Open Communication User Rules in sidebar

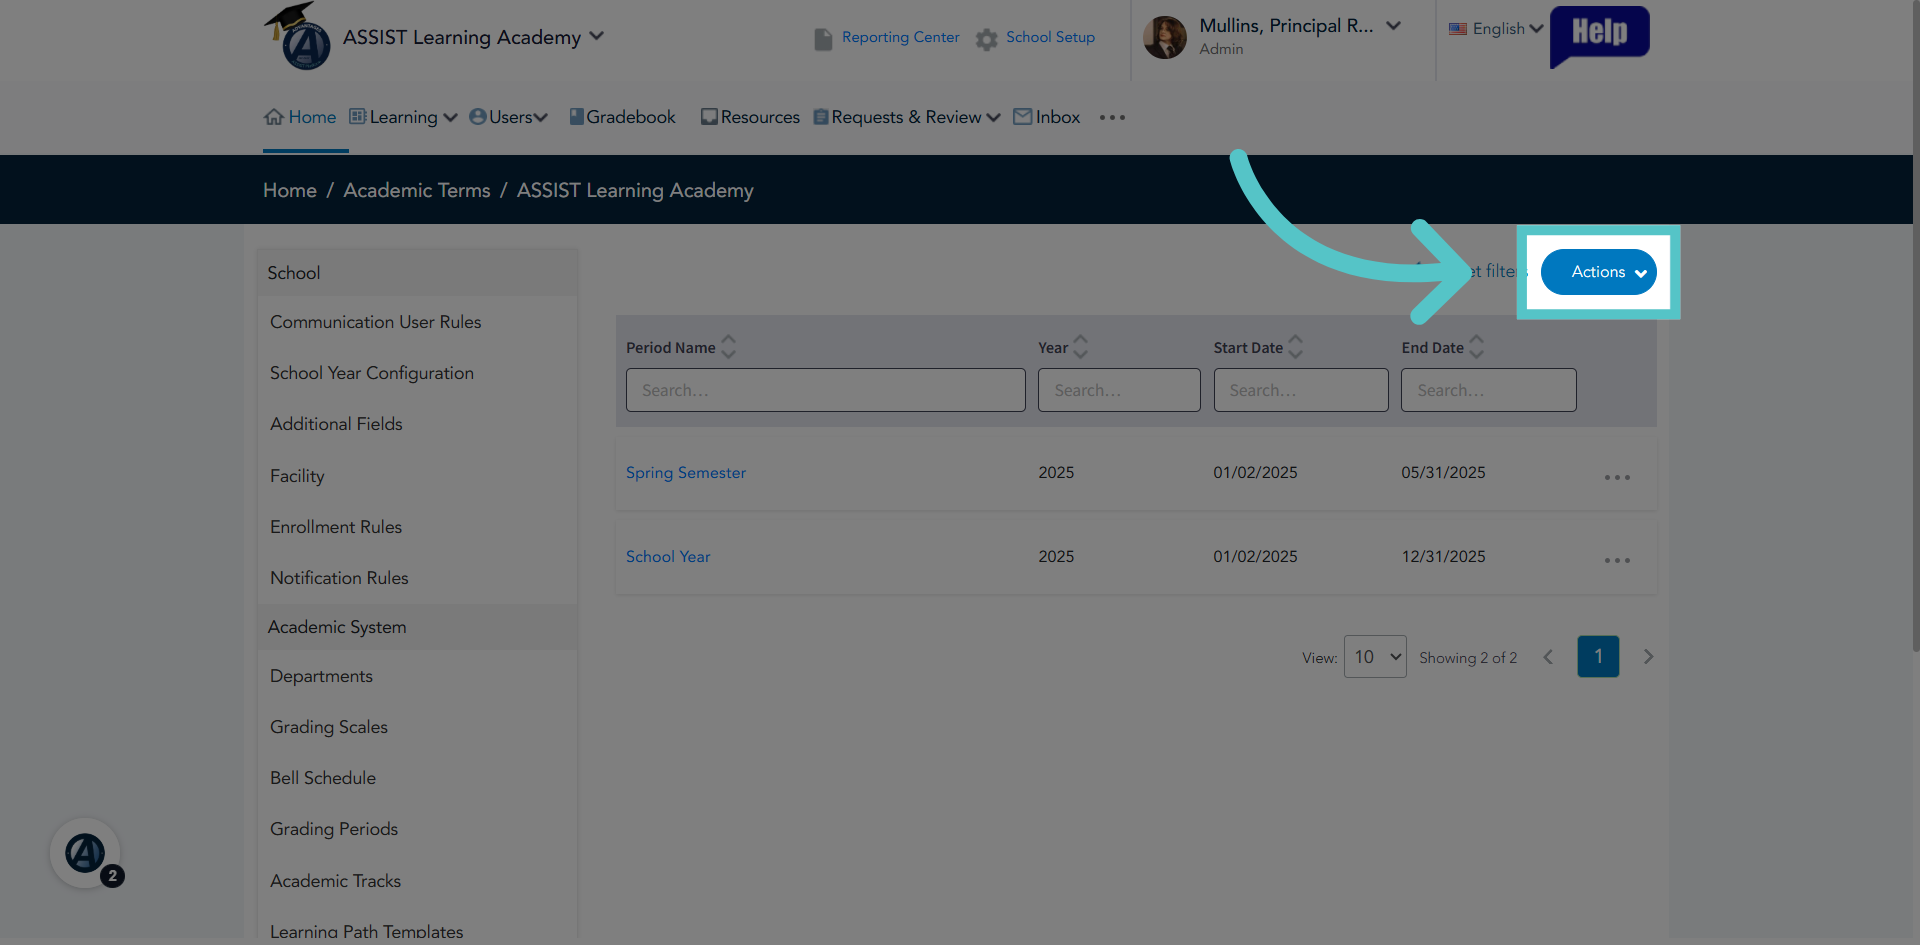376,322
